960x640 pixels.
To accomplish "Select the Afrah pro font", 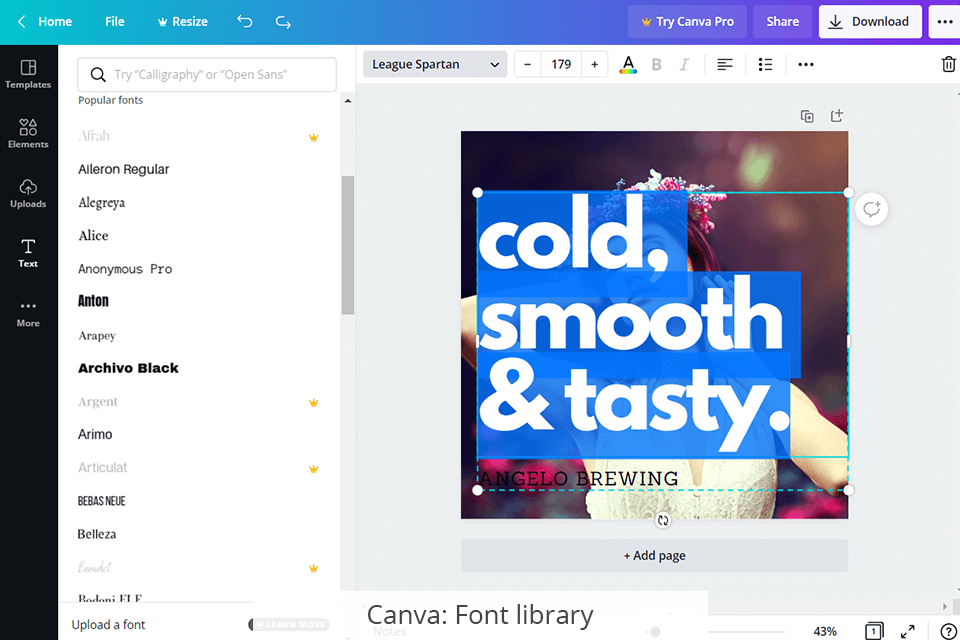I will click(x=94, y=136).
